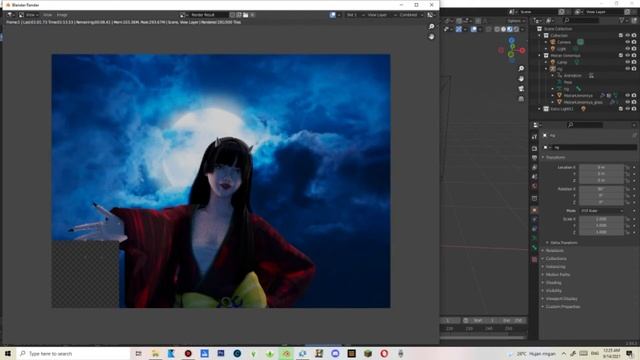Select material preview shading mode
Viewport: 640px width, 360px height.
[x=510, y=29]
